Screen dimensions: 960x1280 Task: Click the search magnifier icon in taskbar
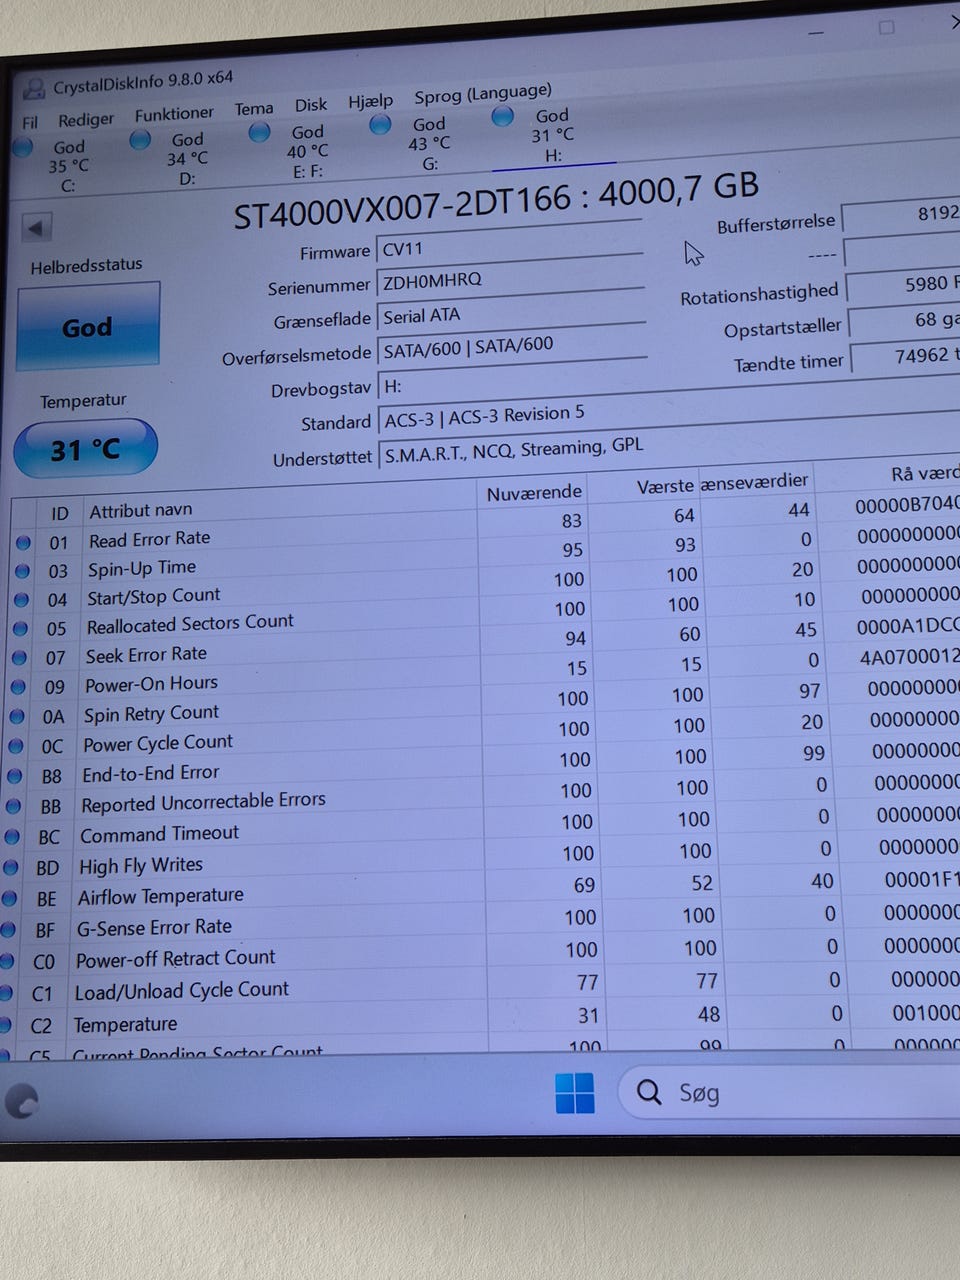coord(649,1092)
